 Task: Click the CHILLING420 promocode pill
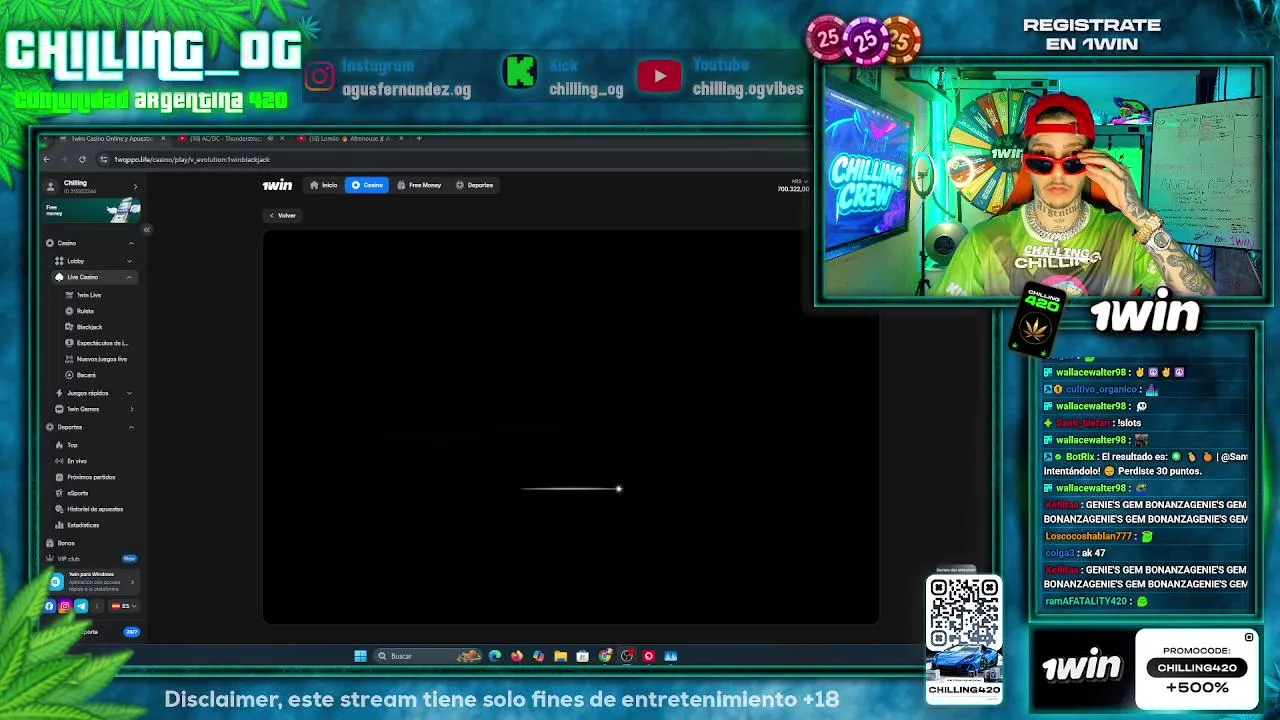(x=1197, y=667)
